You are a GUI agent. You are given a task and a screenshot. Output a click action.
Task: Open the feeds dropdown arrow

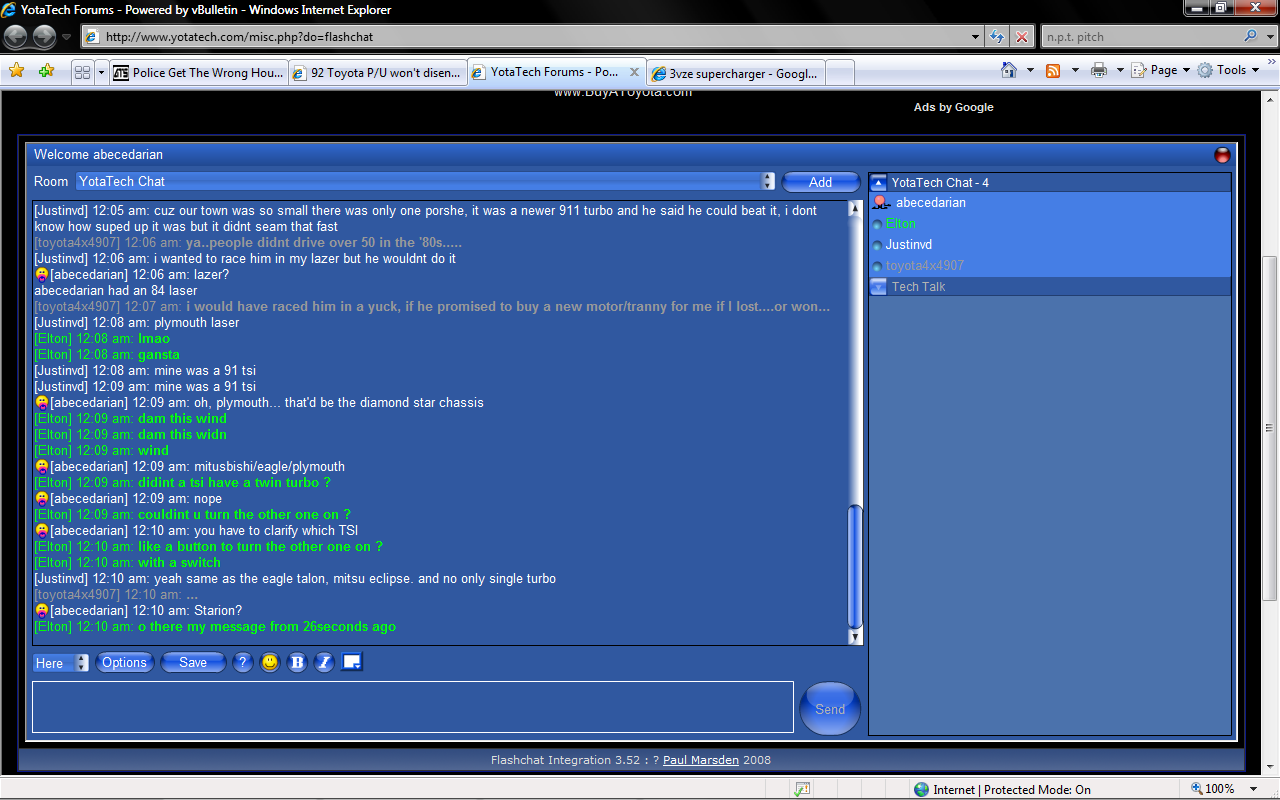click(x=1075, y=70)
